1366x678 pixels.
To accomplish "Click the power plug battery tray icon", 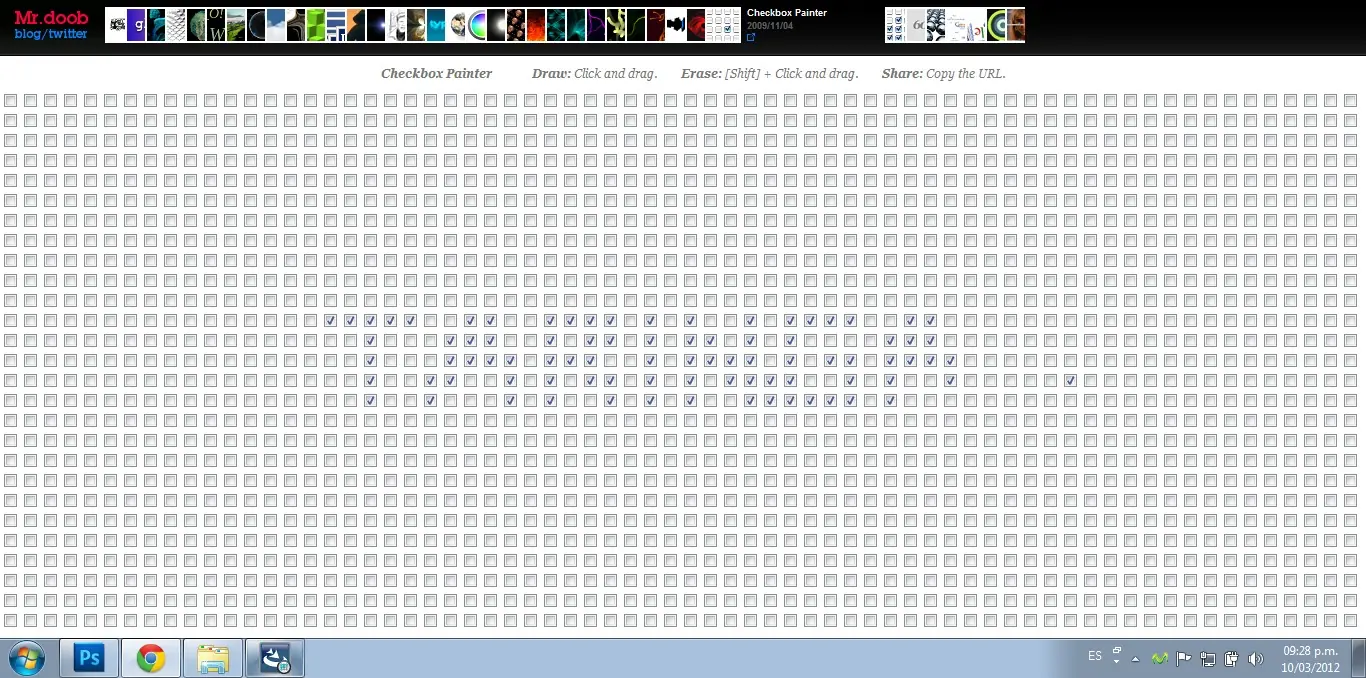I will coord(1232,658).
